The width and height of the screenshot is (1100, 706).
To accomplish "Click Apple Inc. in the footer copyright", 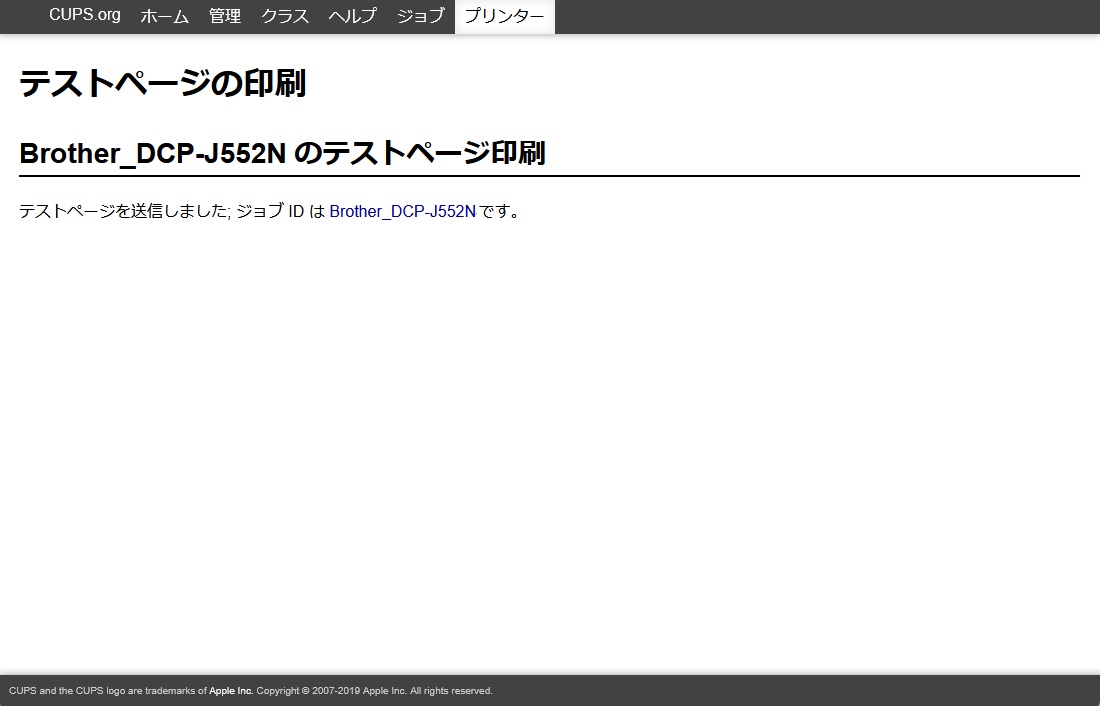I will [231, 691].
